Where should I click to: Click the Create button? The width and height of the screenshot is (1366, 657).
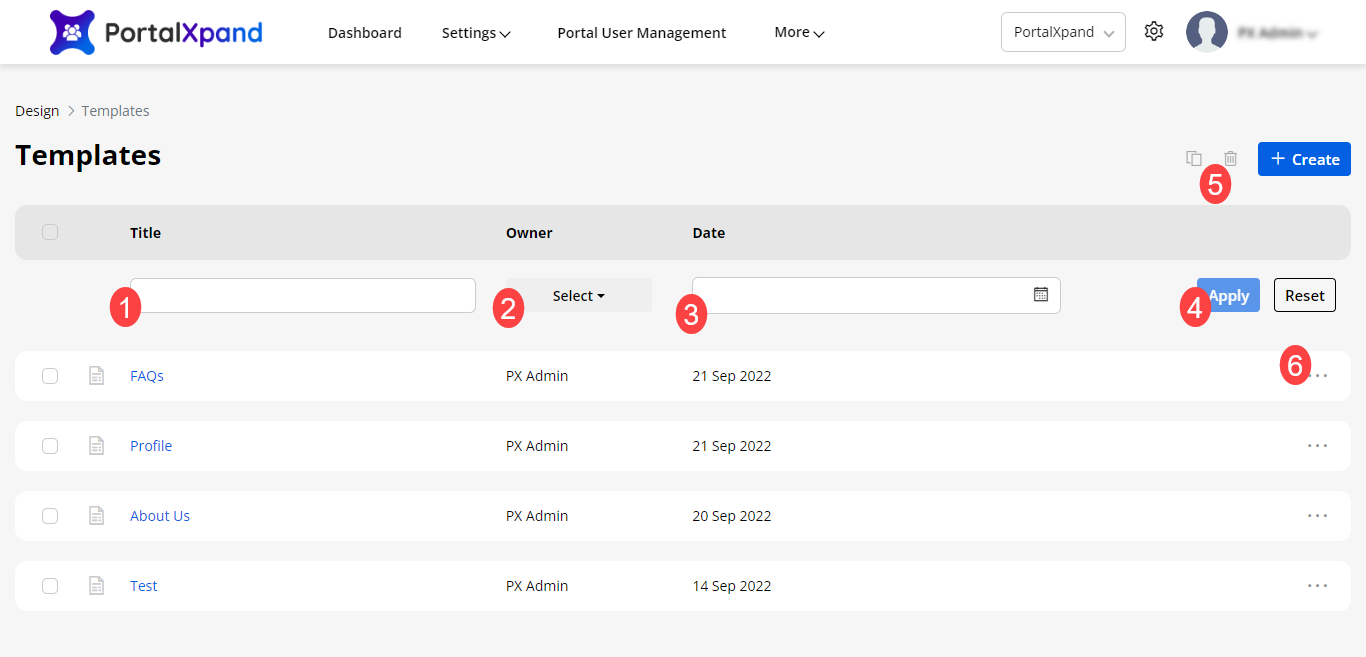click(x=1304, y=159)
